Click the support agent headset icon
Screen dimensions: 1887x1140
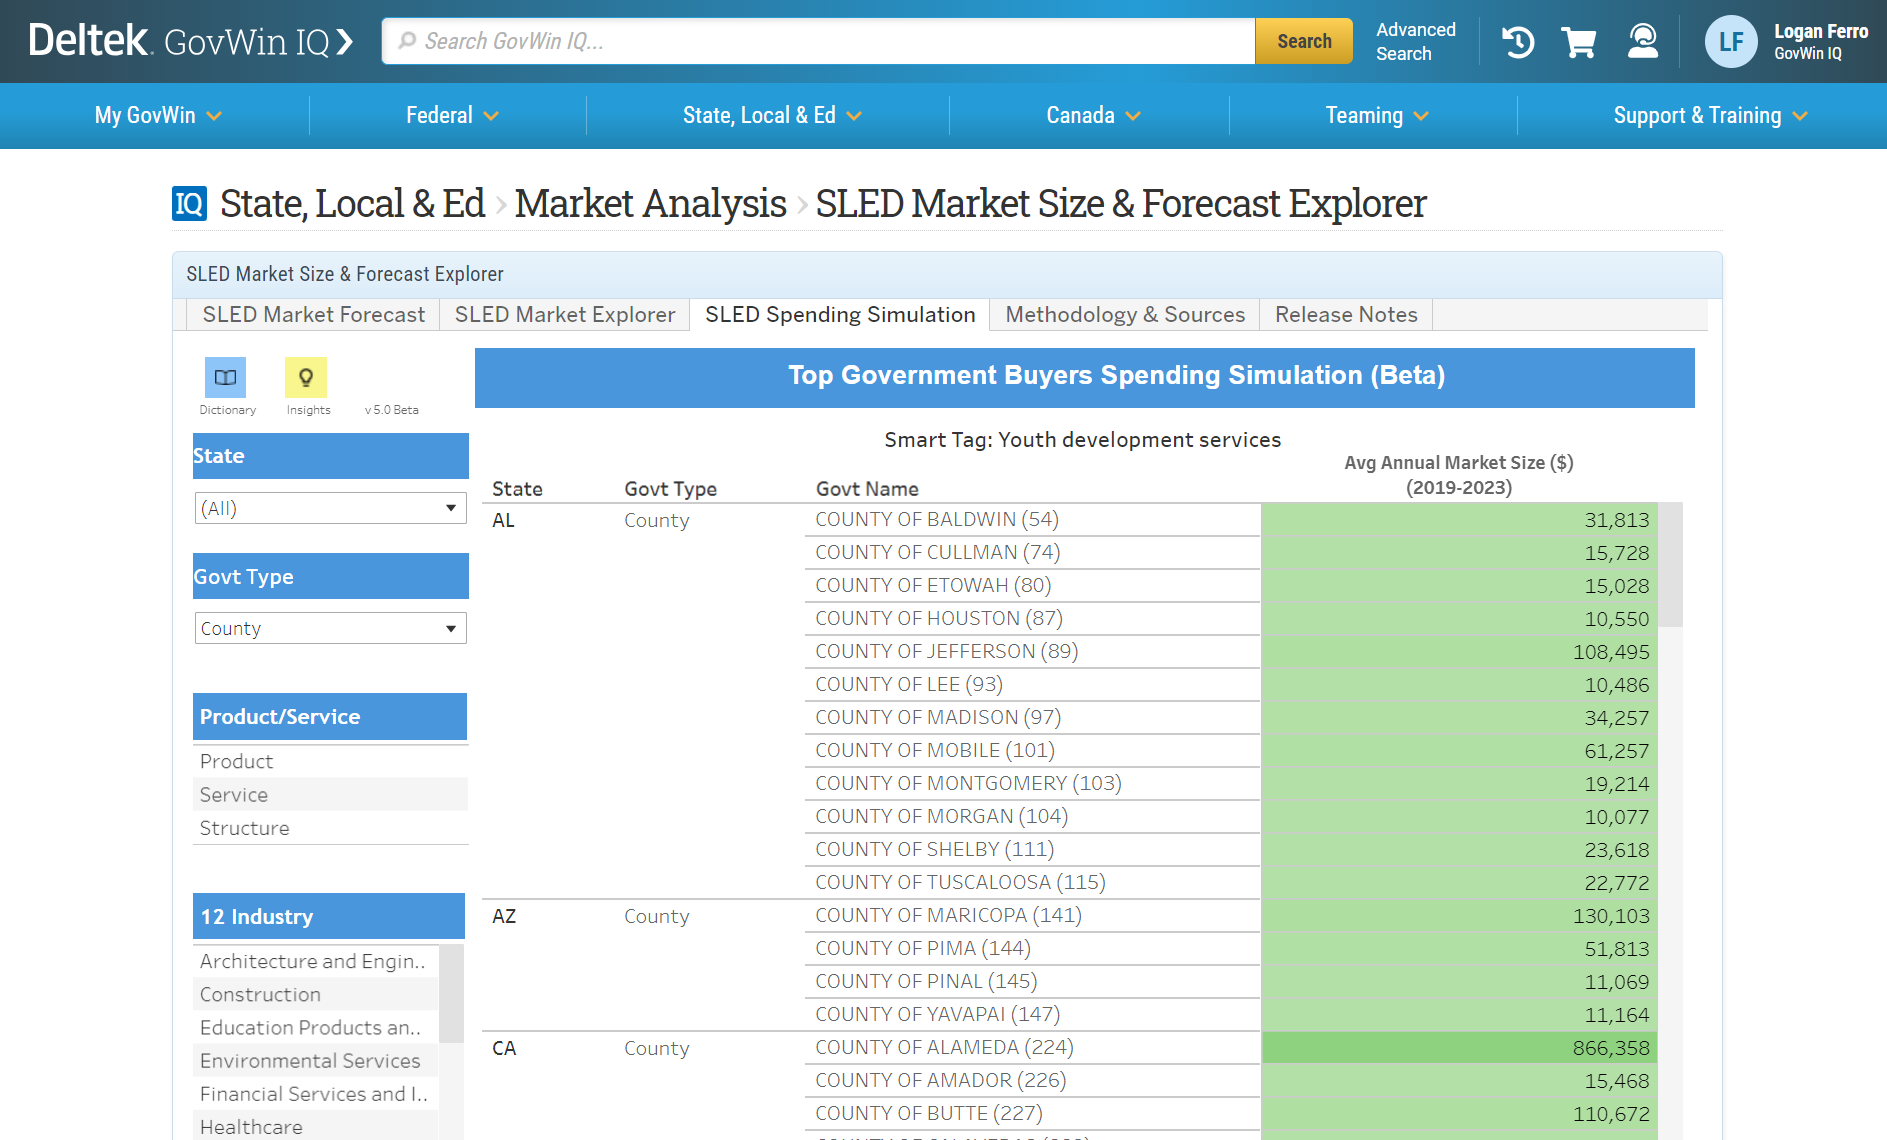(1642, 42)
